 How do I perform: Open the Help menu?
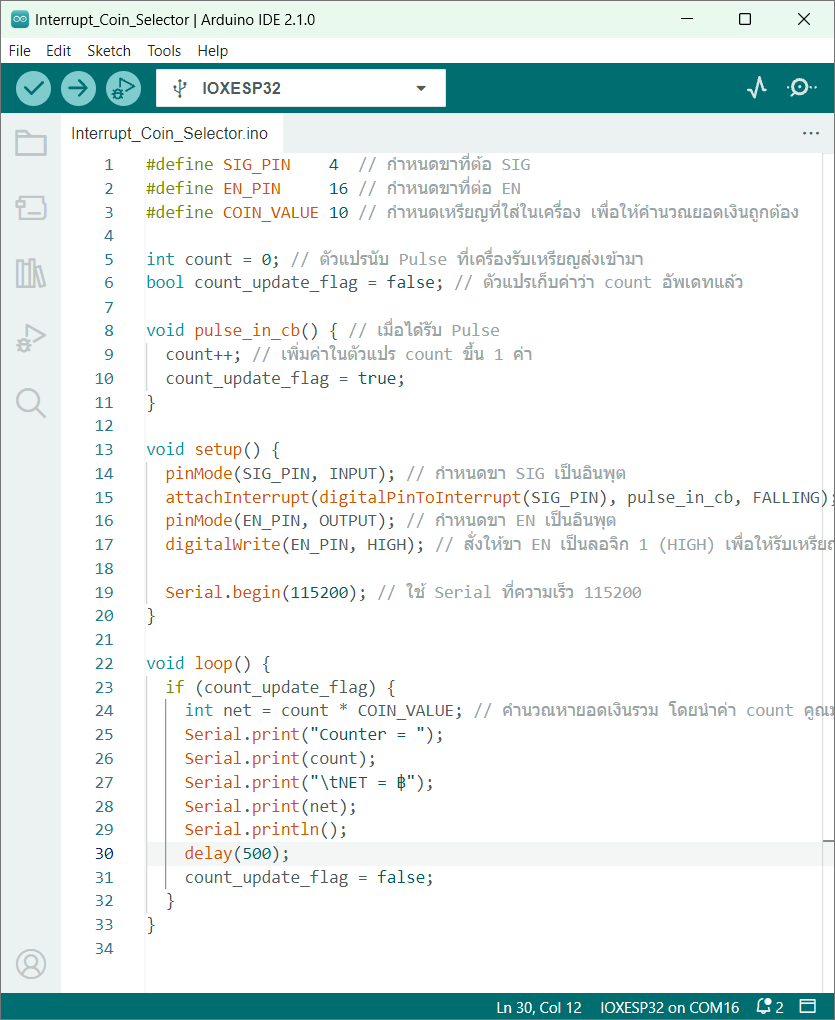pyautogui.click(x=213, y=51)
